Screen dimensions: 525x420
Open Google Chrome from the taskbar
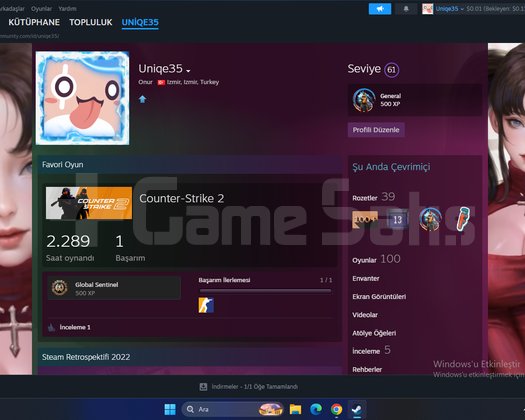pos(336,409)
